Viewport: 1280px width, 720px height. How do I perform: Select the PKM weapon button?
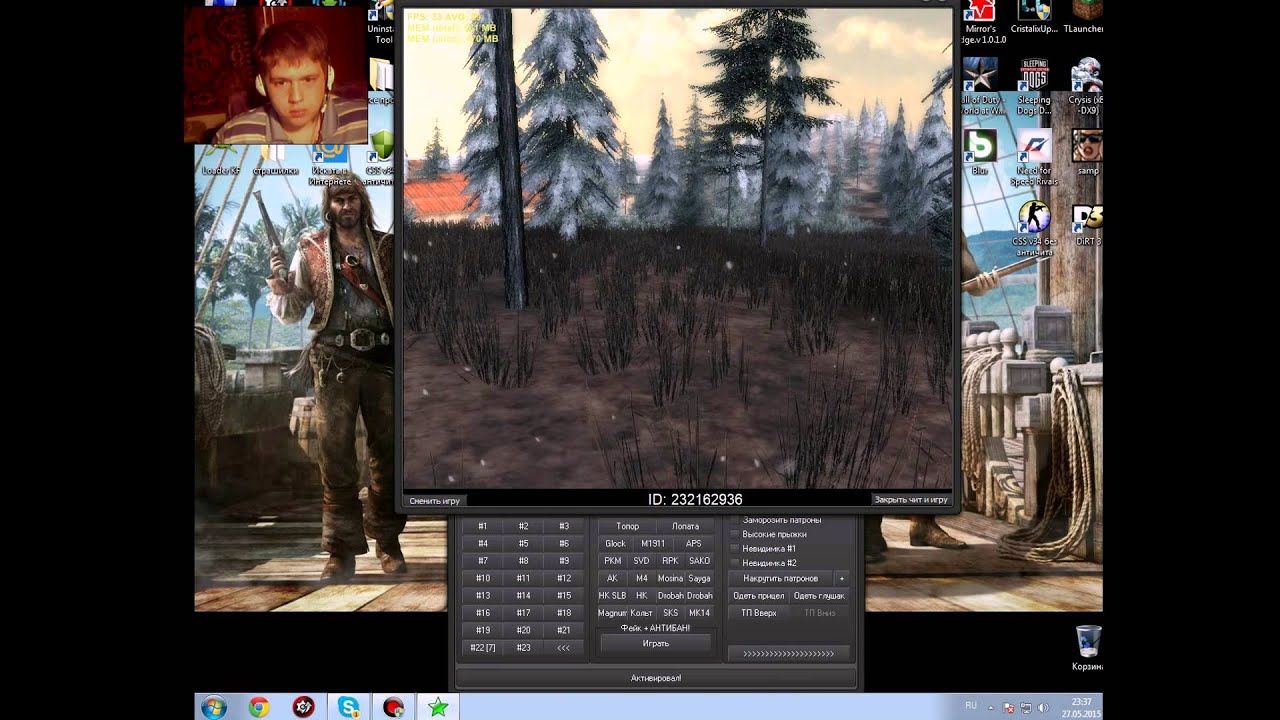[613, 561]
